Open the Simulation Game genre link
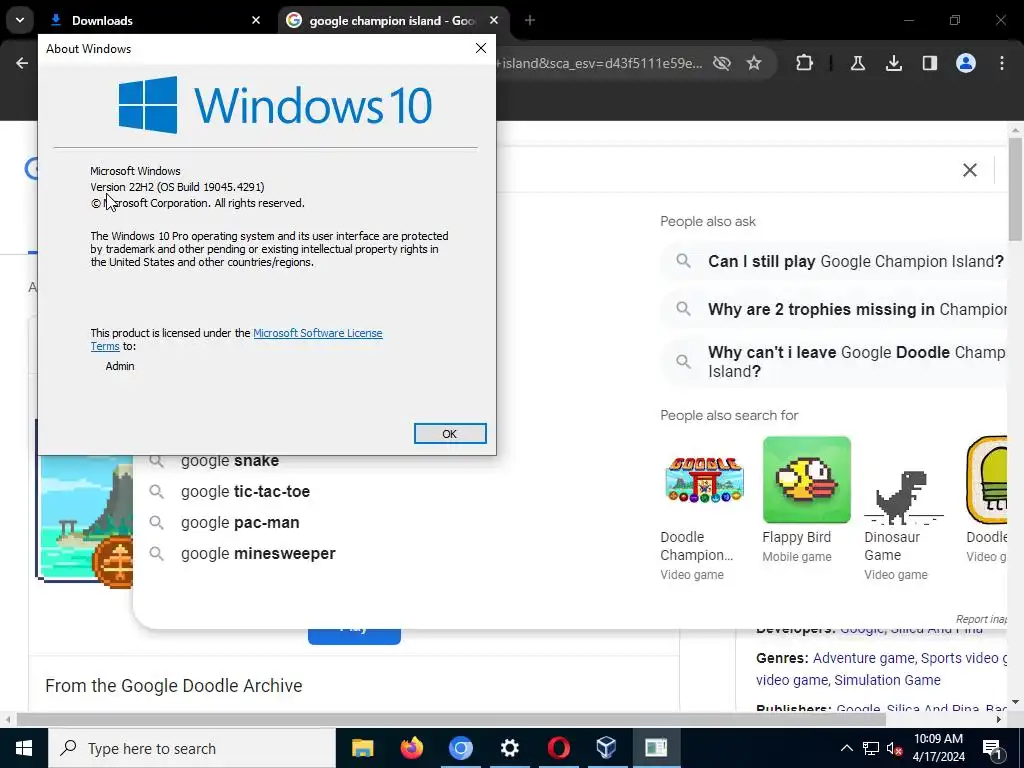The height and width of the screenshot is (768, 1024). click(888, 680)
